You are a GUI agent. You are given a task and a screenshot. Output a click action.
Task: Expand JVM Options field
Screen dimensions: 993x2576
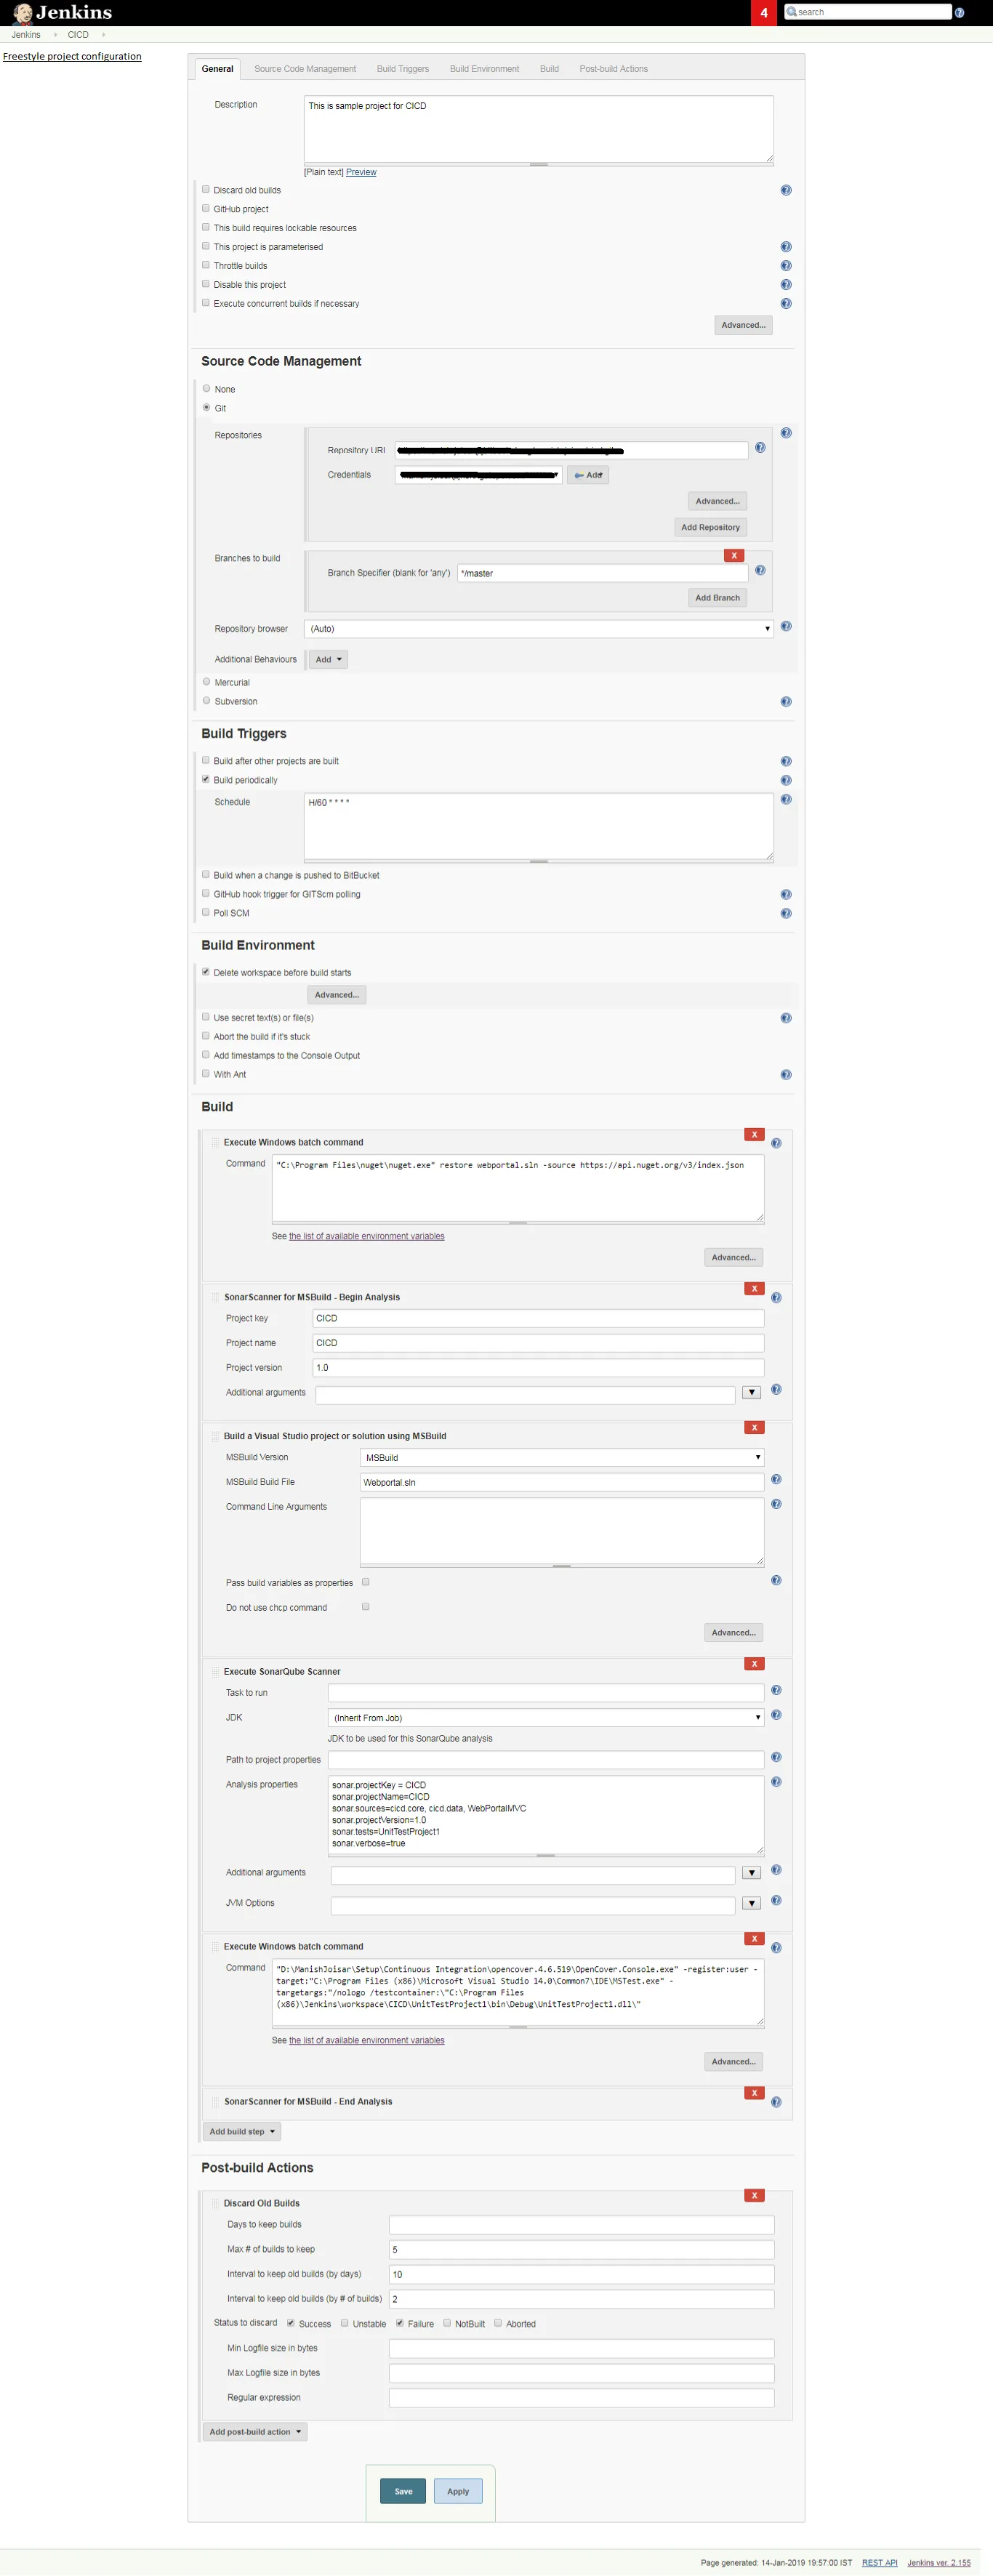752,1904
